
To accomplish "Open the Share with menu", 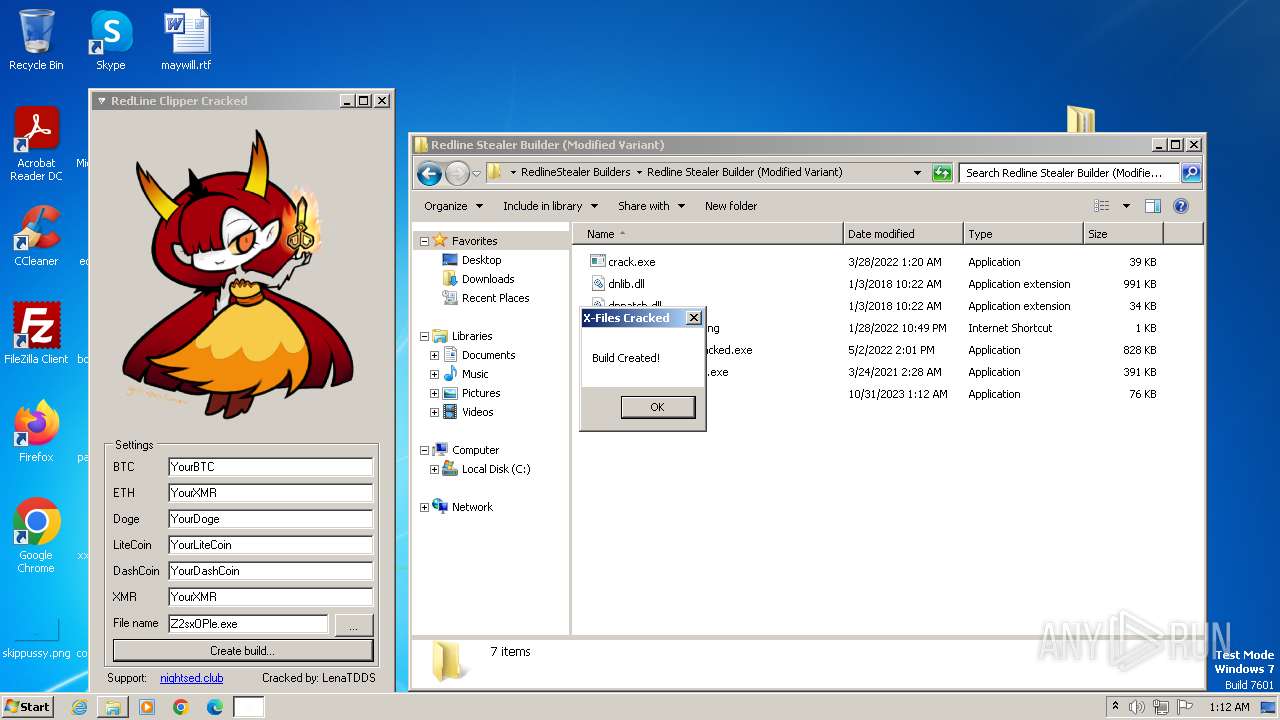I will [651, 206].
